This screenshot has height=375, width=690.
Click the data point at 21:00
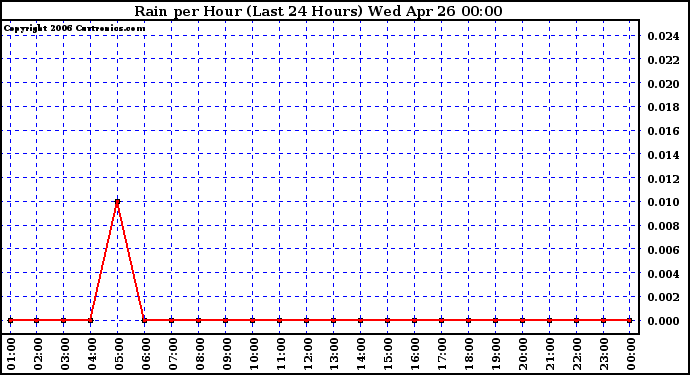coord(549,320)
